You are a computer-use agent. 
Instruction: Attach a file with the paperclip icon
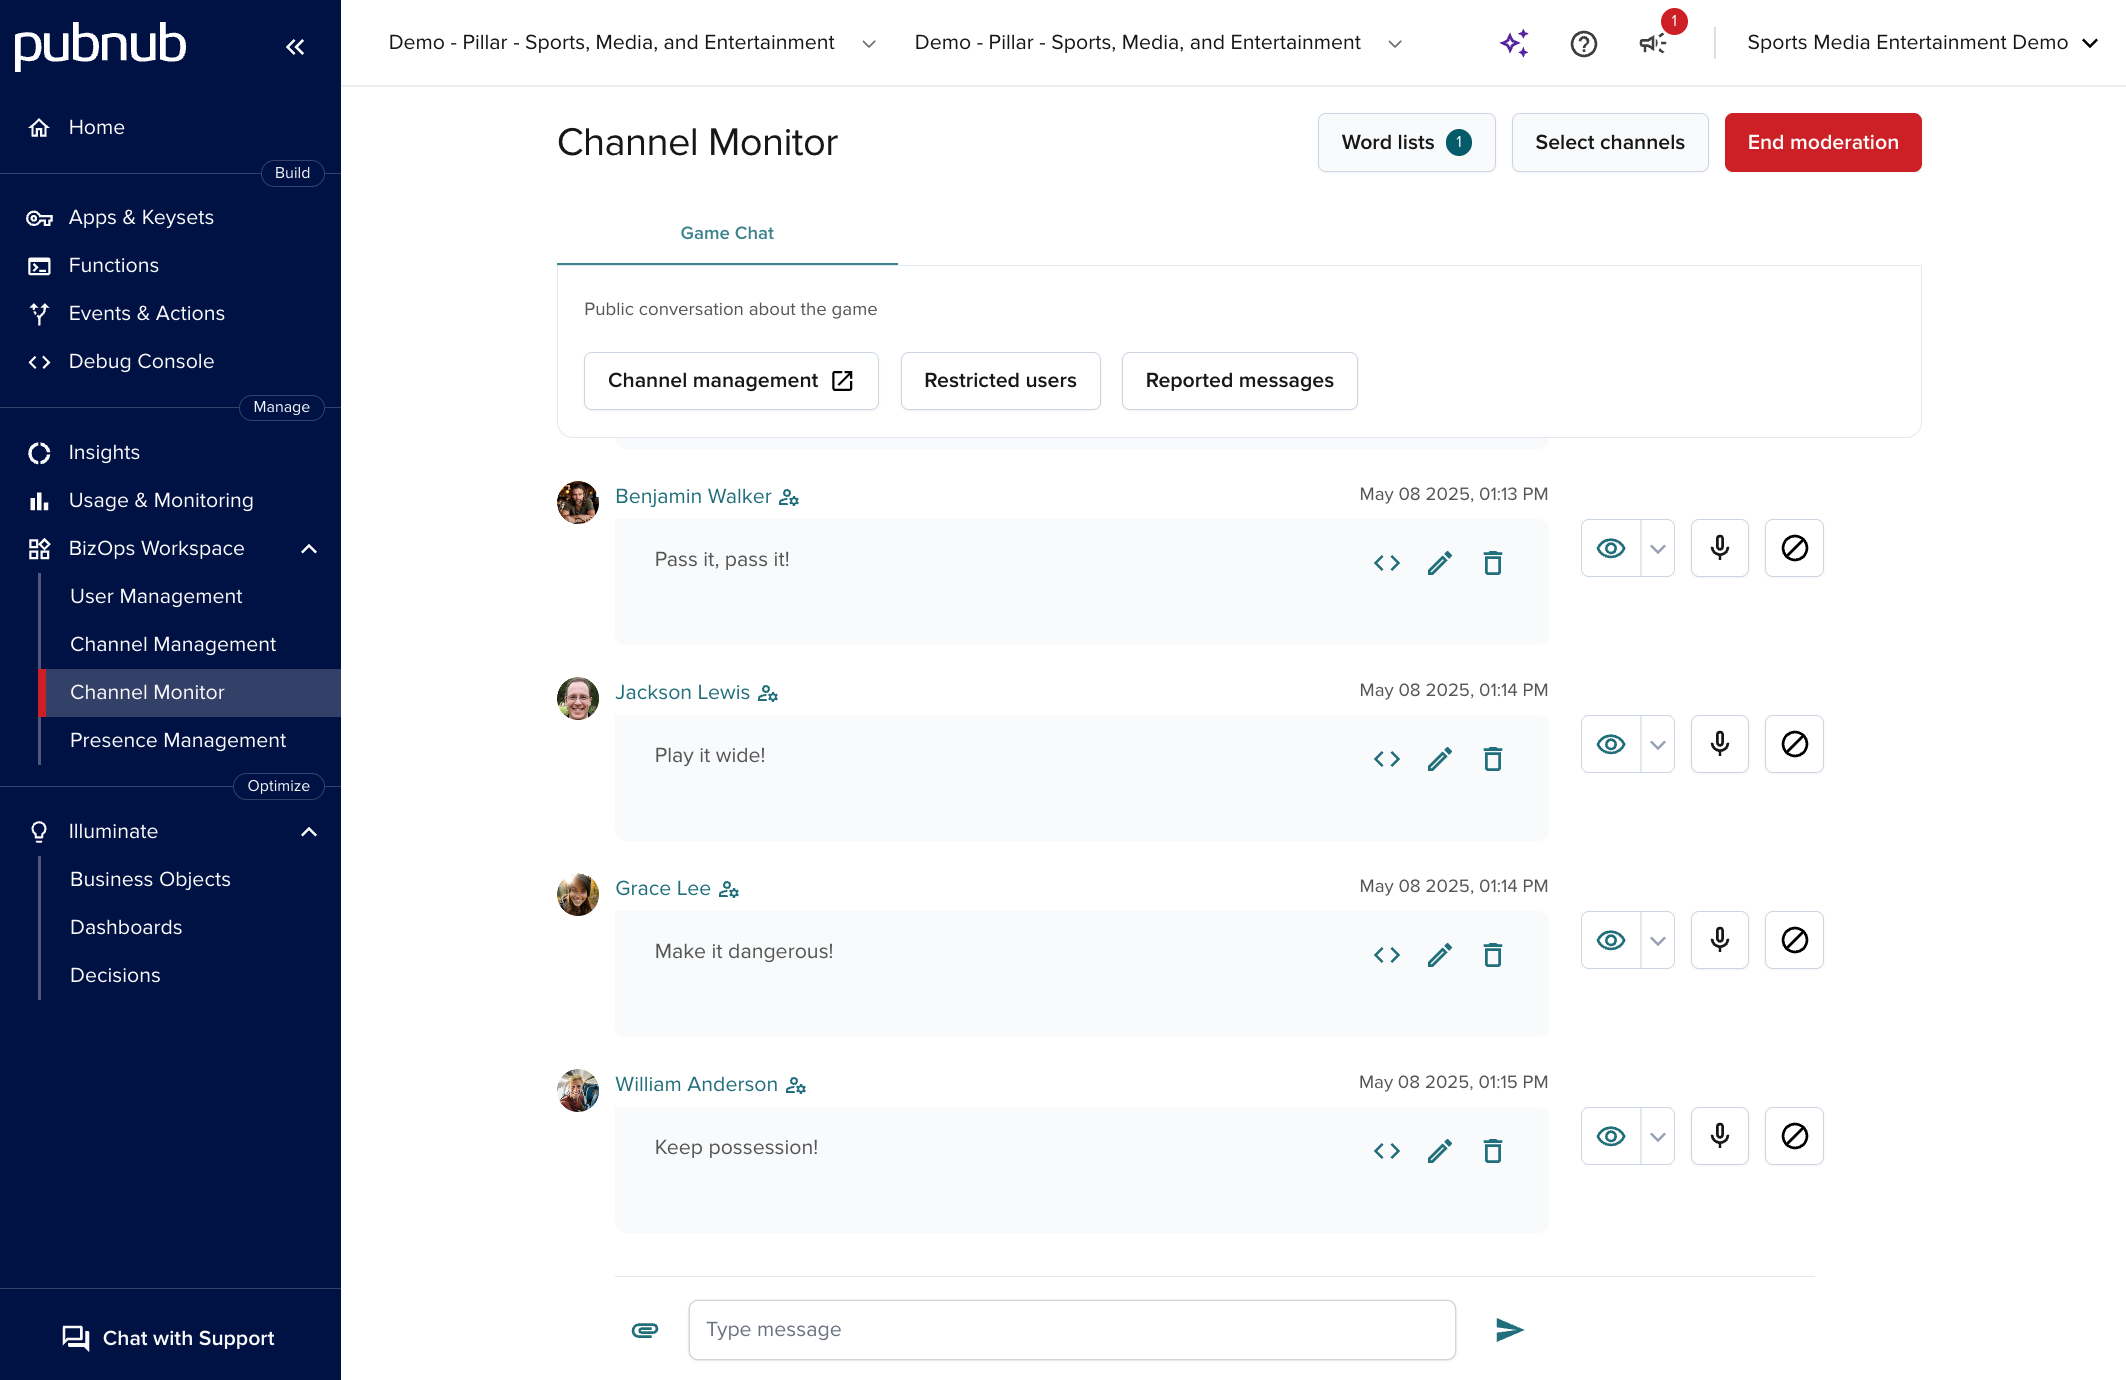[x=644, y=1330]
